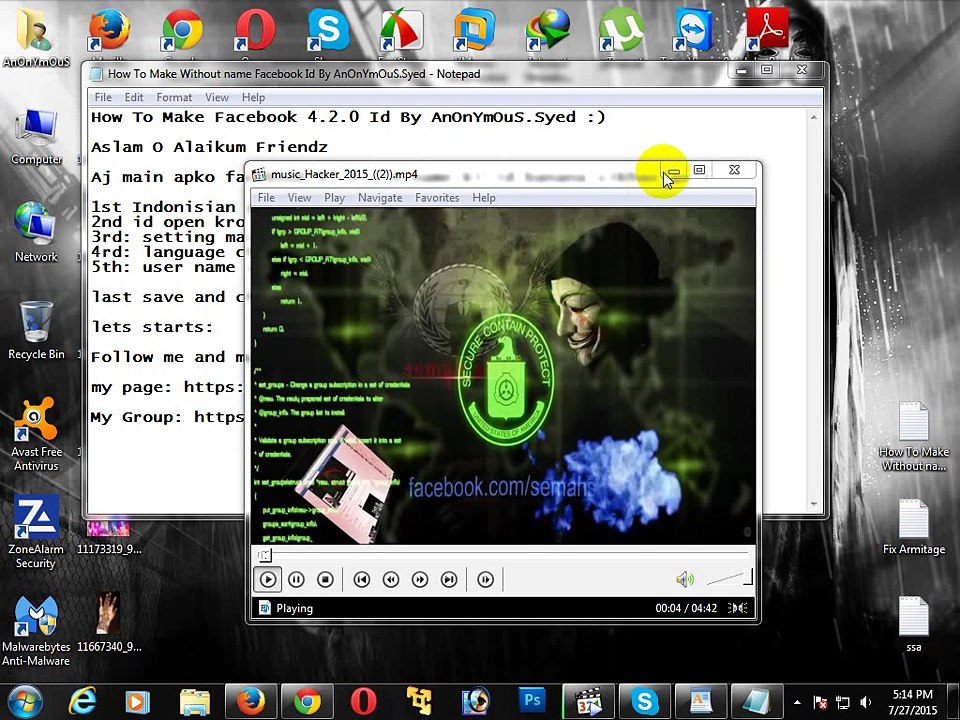Stop video playback in media player
This screenshot has width=960, height=720.
(x=326, y=579)
